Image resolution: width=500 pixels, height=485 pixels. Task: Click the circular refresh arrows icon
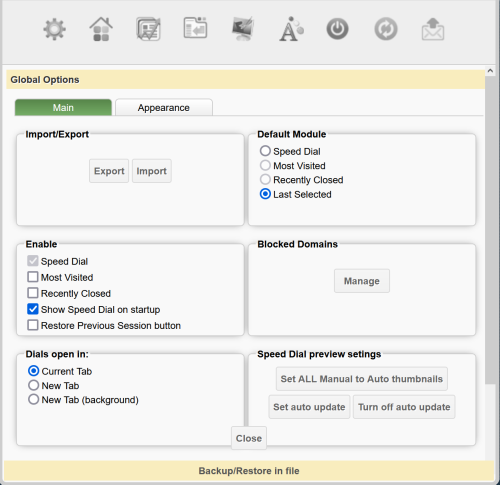pyautogui.click(x=386, y=29)
